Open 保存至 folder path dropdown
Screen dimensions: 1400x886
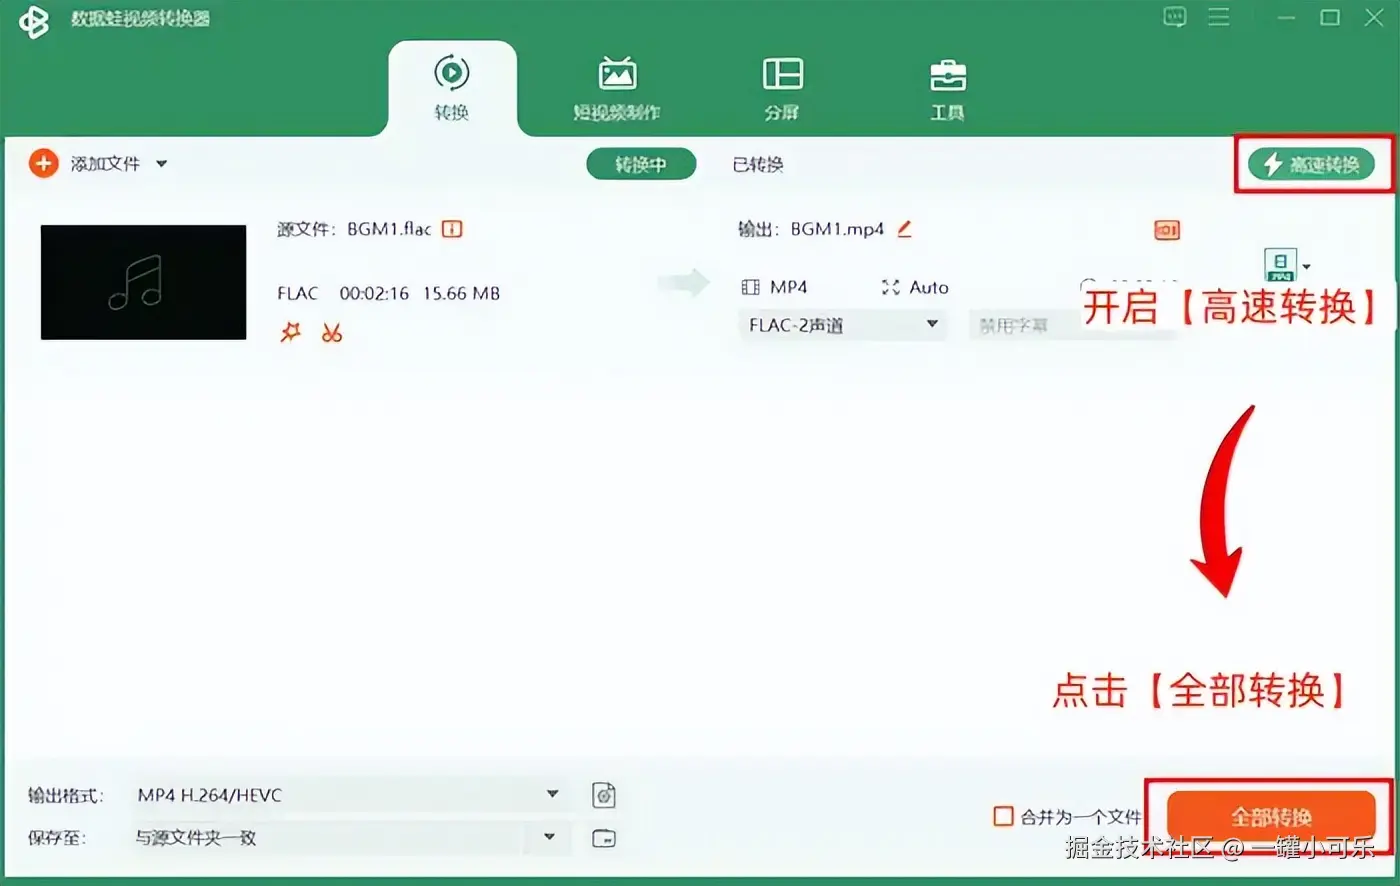(x=348, y=838)
